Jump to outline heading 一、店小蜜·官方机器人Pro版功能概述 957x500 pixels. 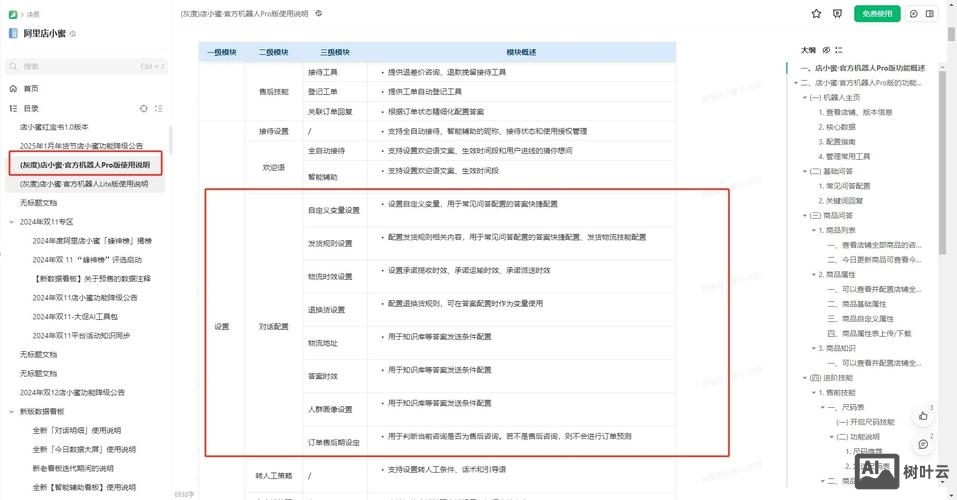coord(862,68)
